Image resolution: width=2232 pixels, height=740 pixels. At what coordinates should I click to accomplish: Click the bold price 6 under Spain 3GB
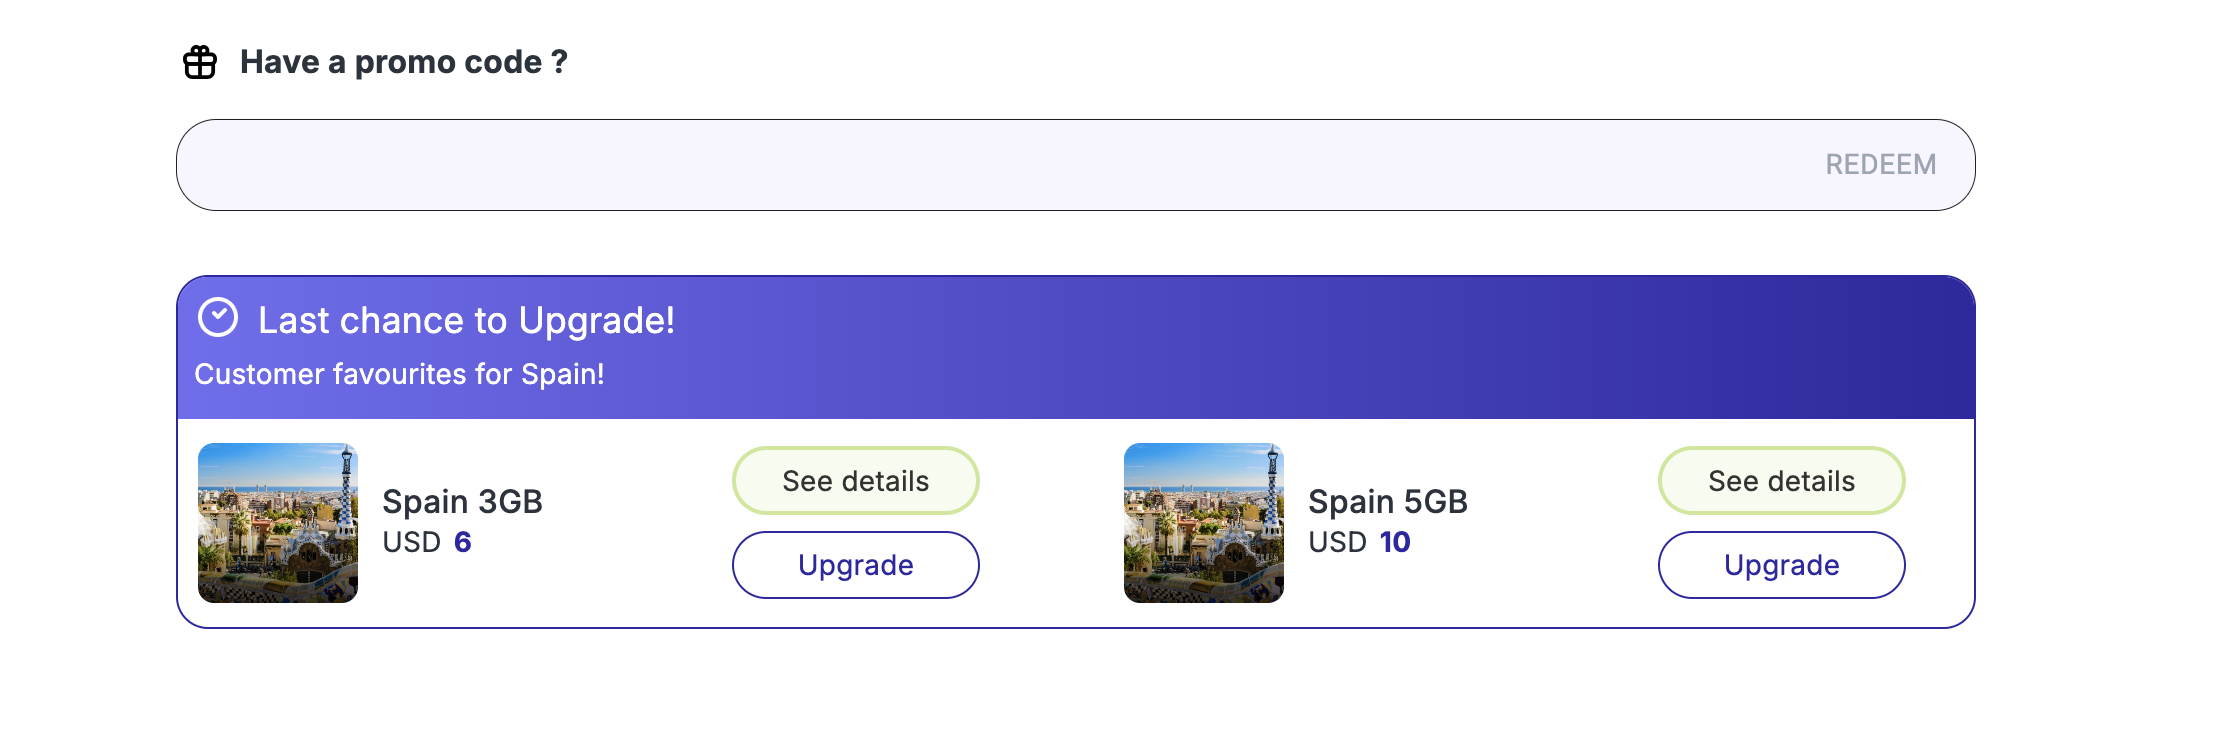463,542
